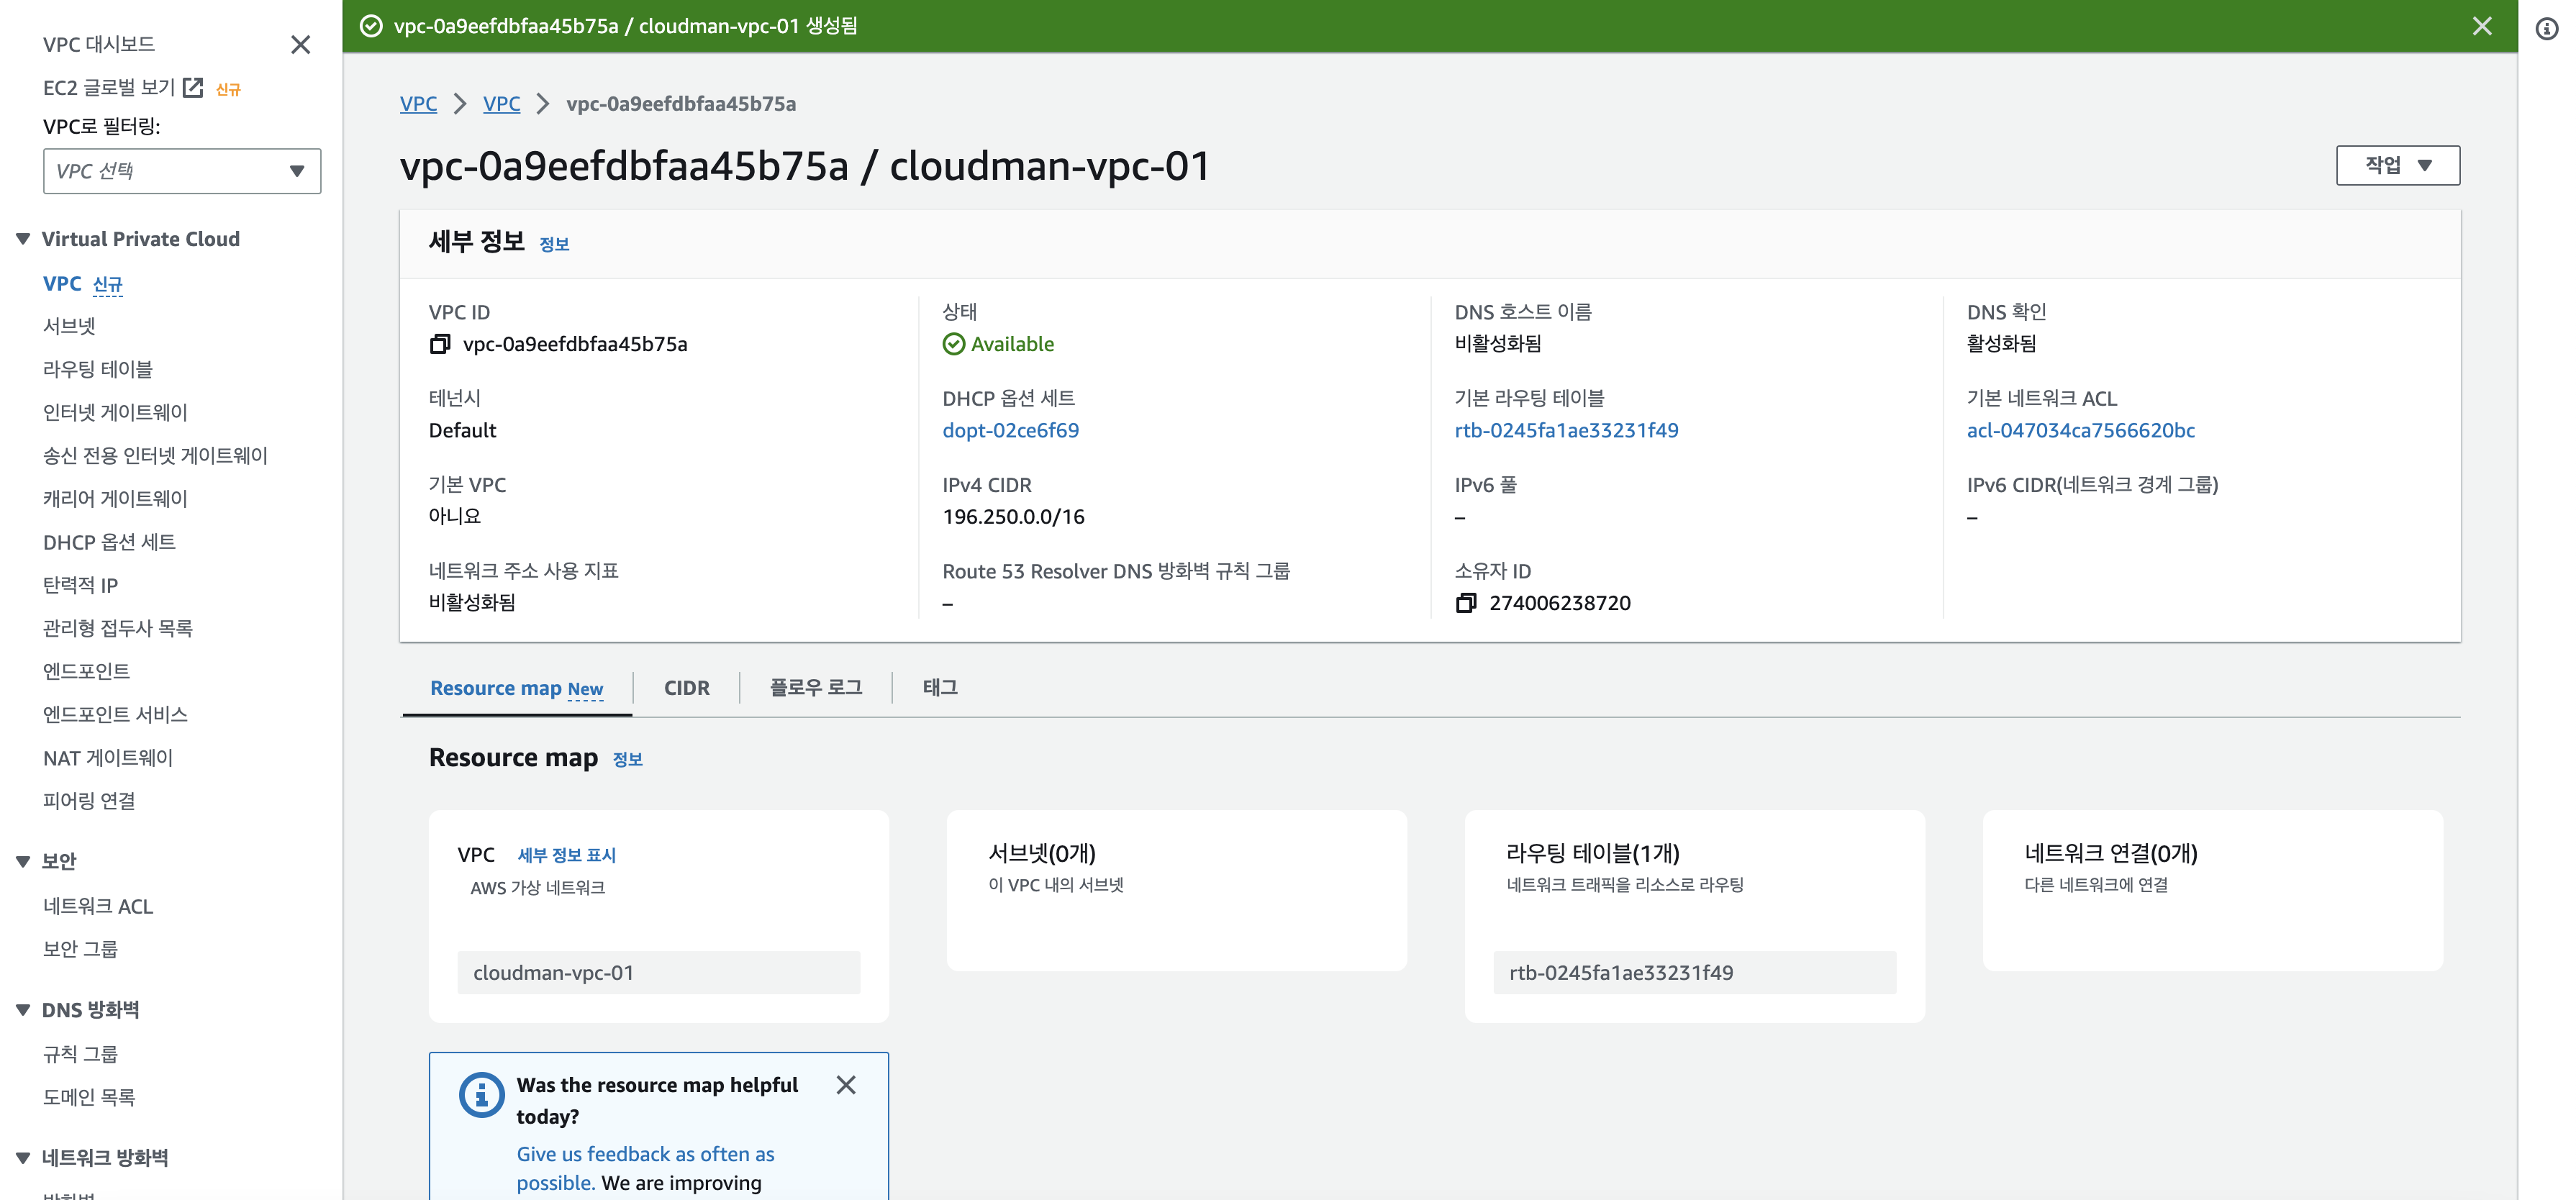Image resolution: width=2576 pixels, height=1200 pixels.
Task: Collapse the DNS 방화벽 section
Action: click(23, 1010)
